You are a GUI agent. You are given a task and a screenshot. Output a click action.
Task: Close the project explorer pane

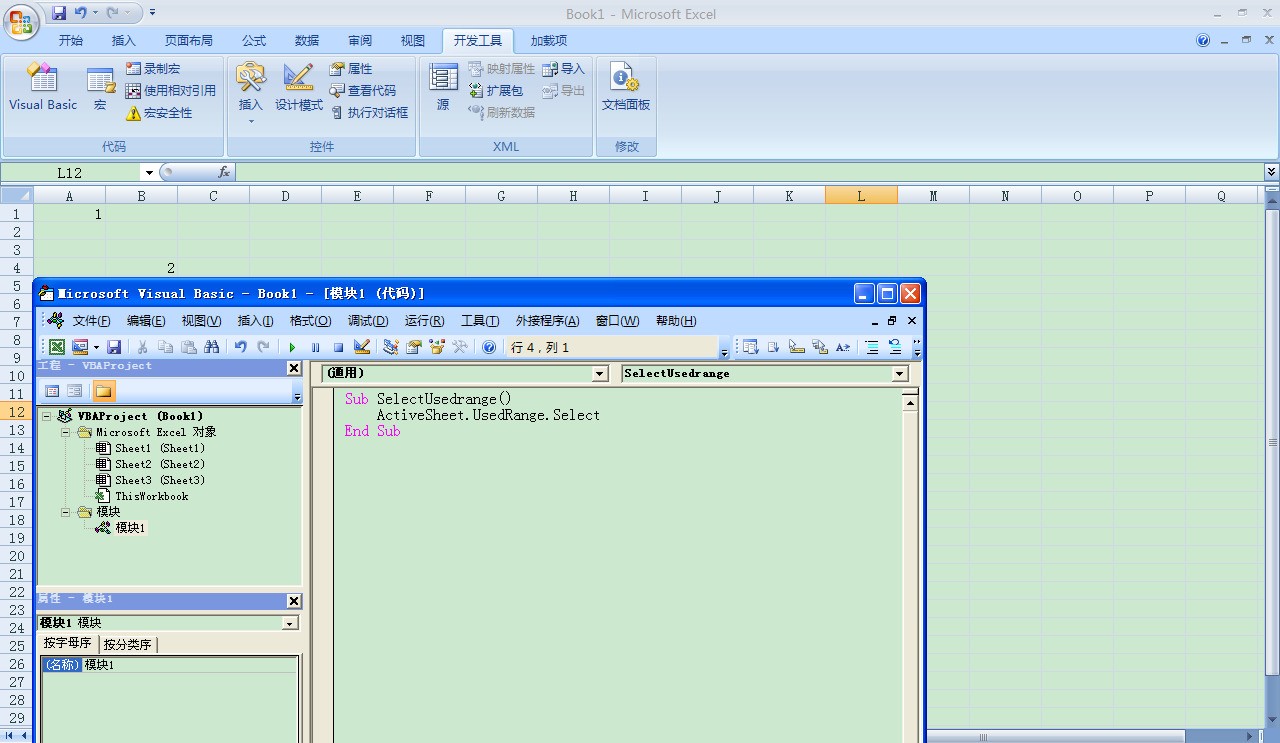[294, 368]
